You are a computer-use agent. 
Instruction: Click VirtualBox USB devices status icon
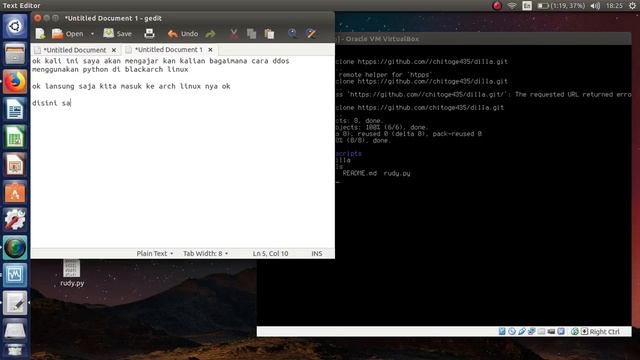click(522, 331)
